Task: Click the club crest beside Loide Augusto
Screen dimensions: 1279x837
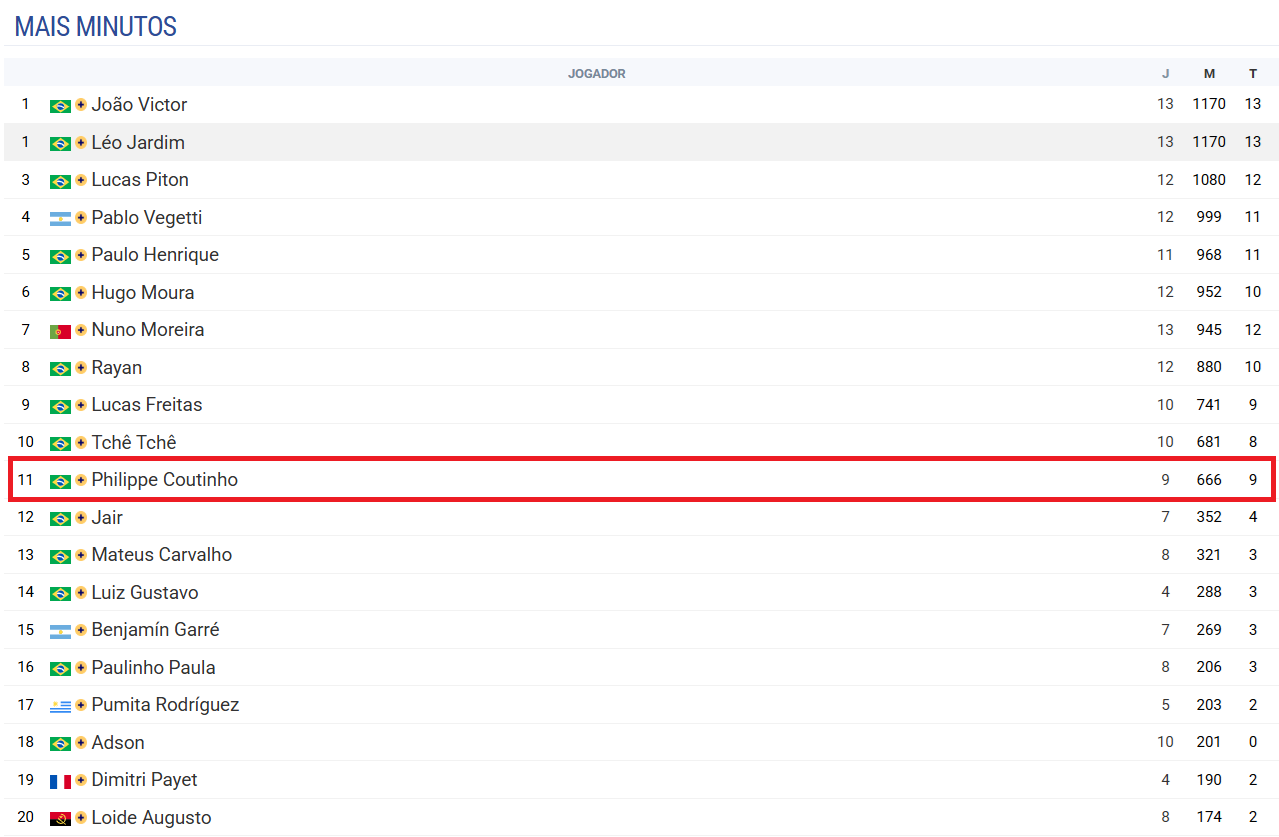Action: tap(81, 818)
